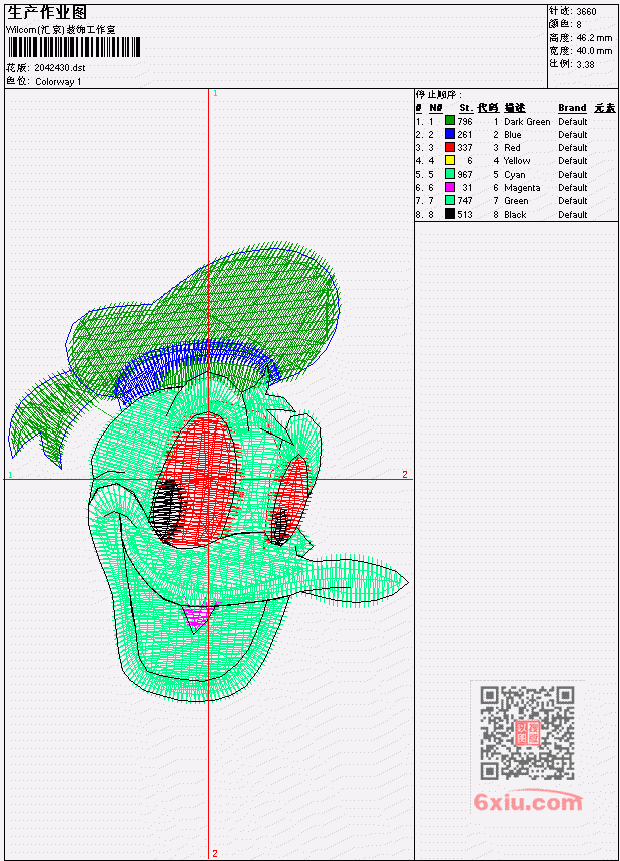The image size is (620, 861).
Task: Select the Black thread color swatch
Action: 450,214
